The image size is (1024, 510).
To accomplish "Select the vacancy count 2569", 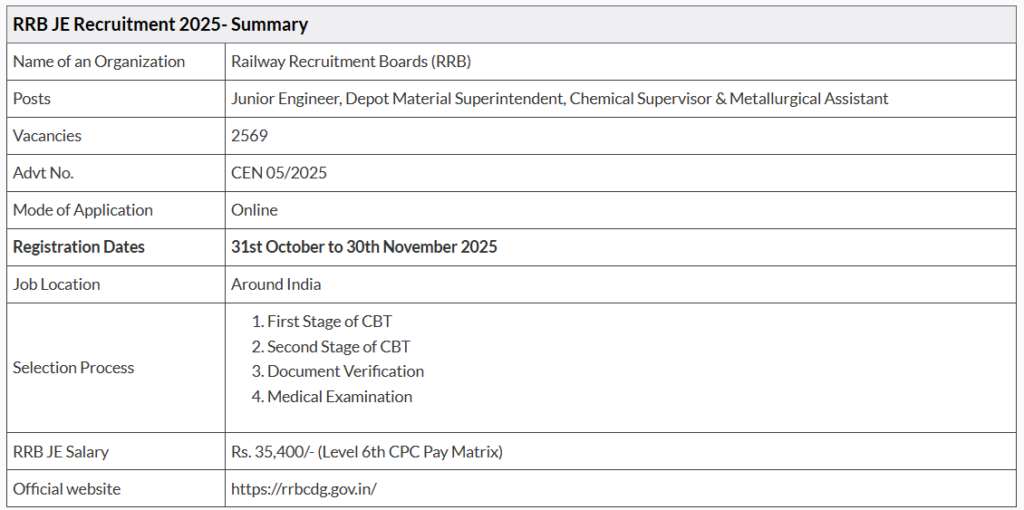I will 249,135.
